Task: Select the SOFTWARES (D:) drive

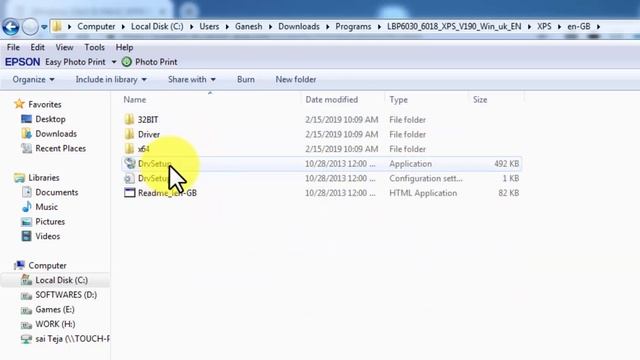Action: click(x=66, y=295)
